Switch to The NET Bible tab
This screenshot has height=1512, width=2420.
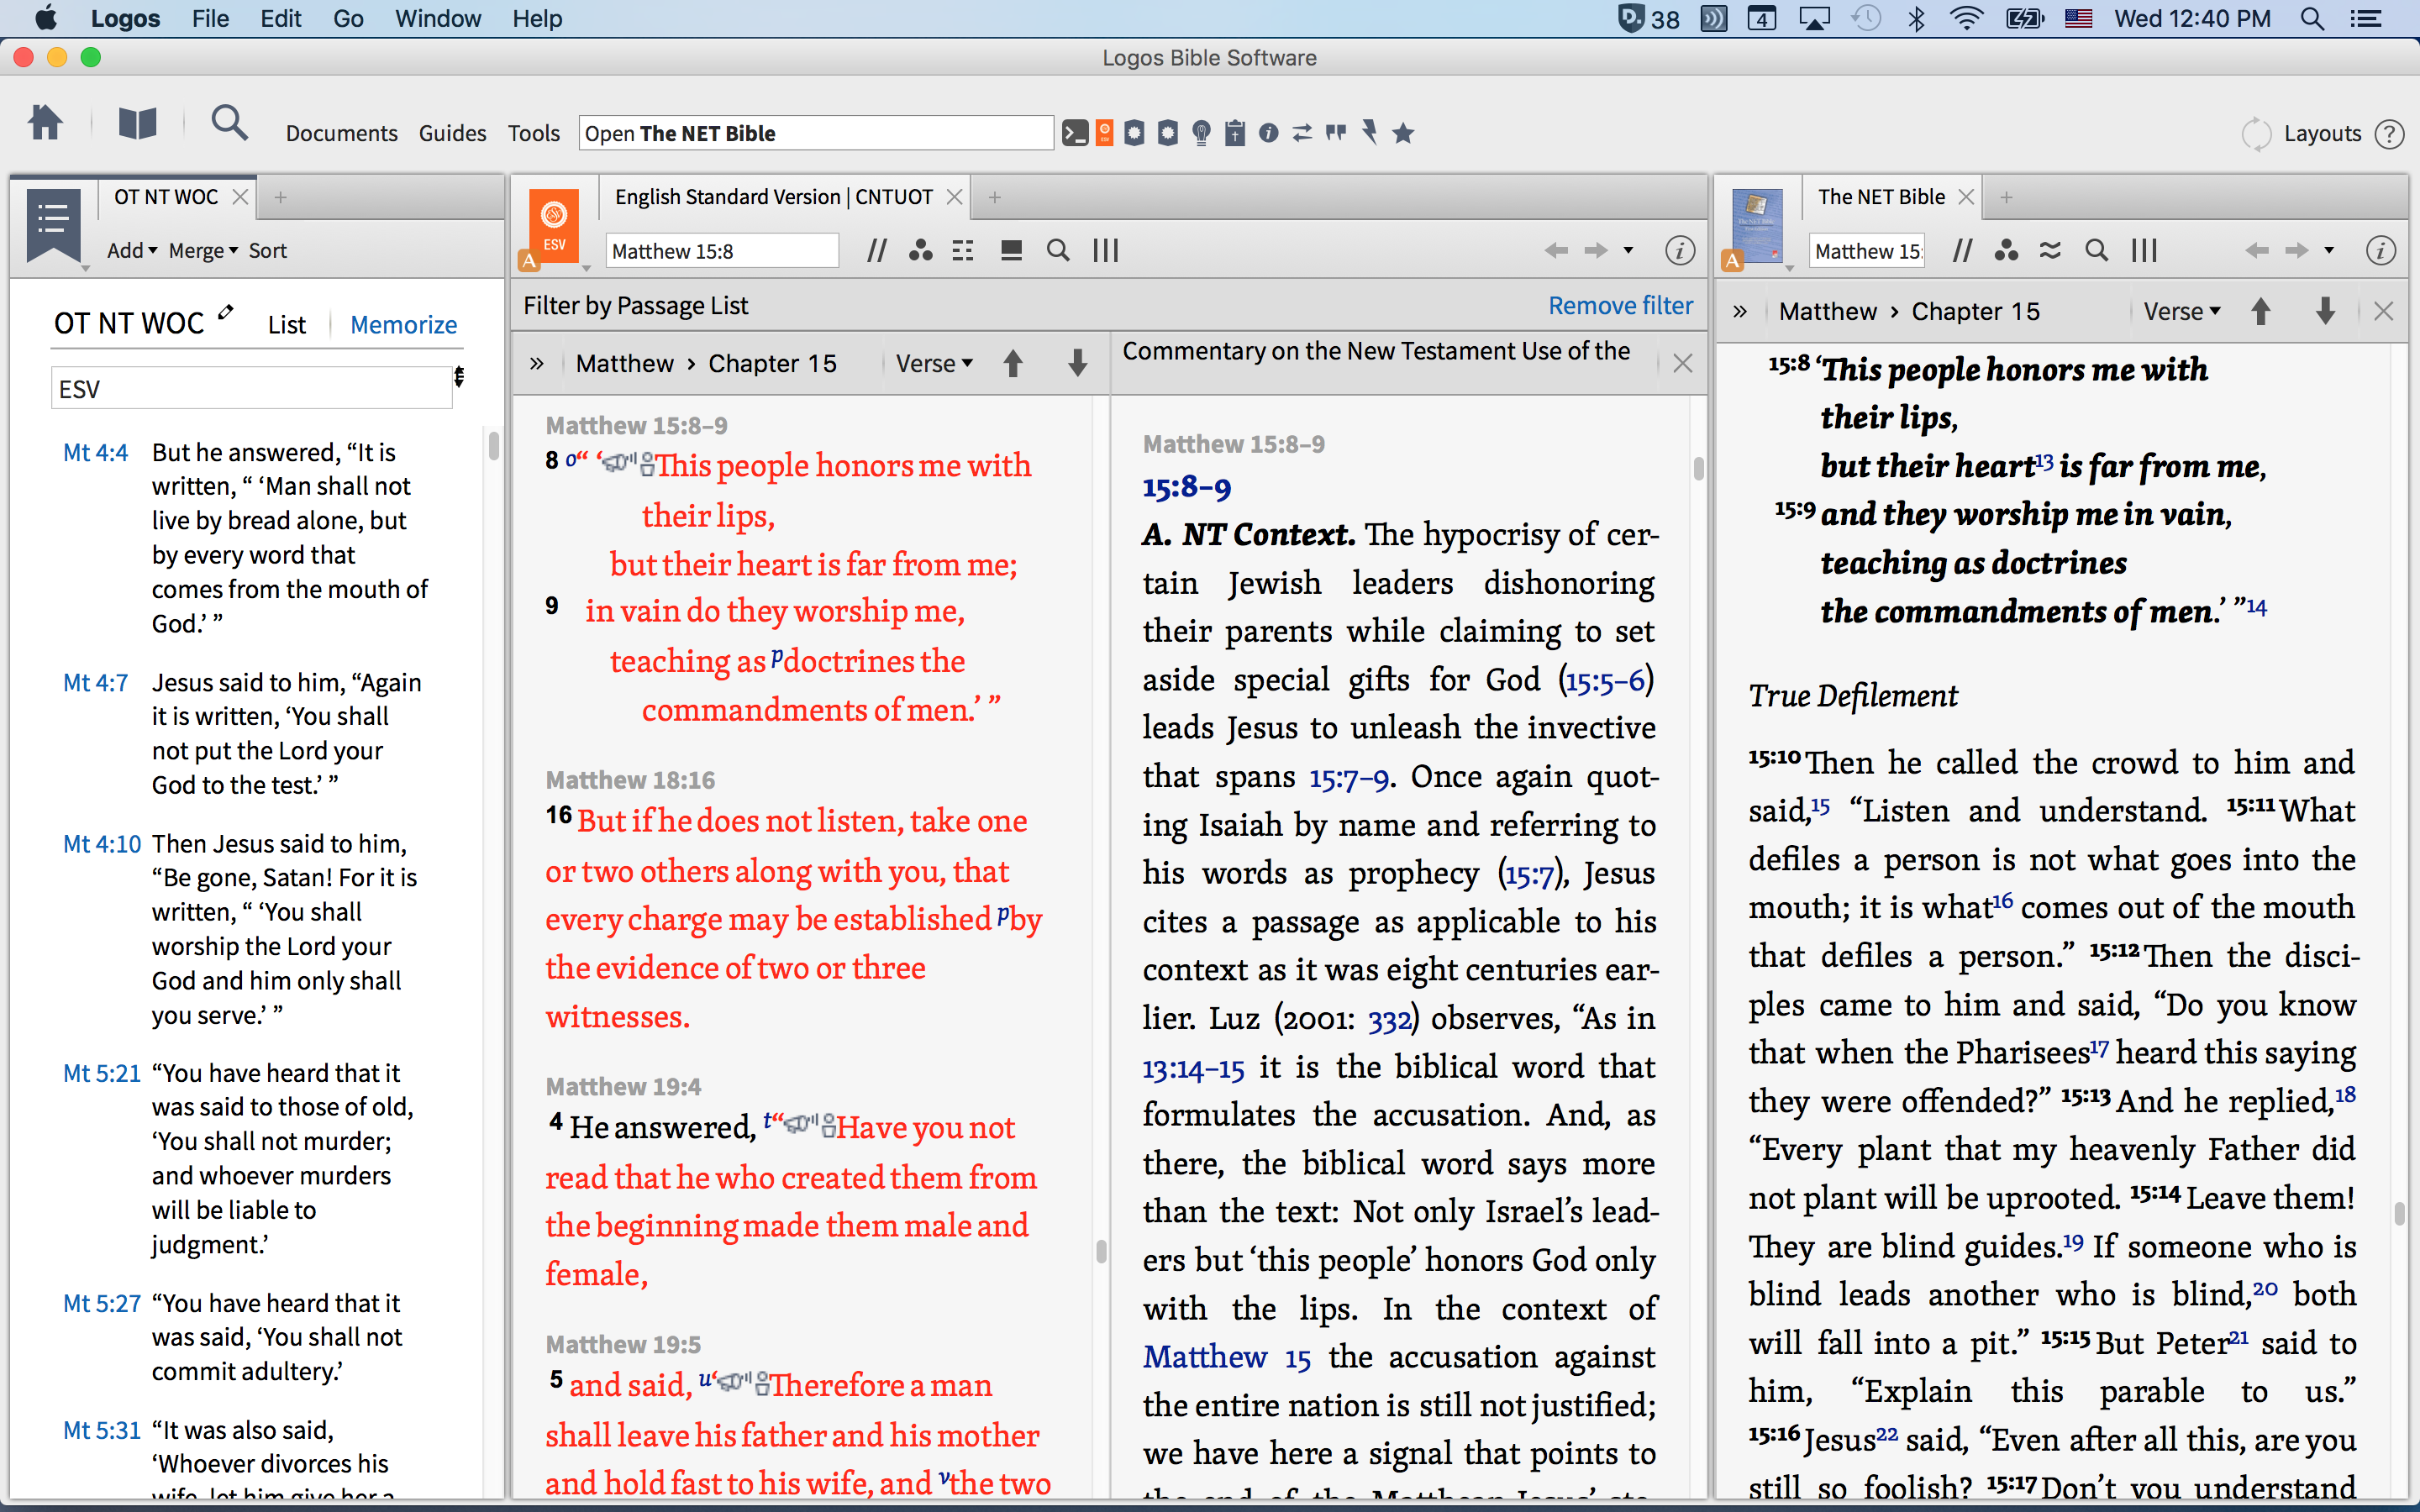[x=1880, y=197]
